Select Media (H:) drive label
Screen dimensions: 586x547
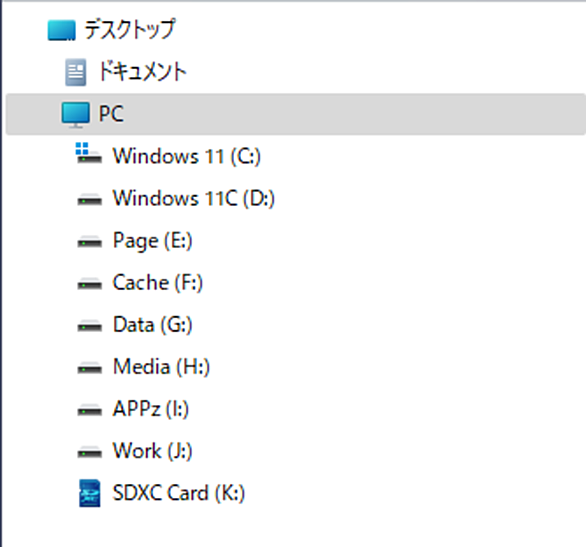pyautogui.click(x=161, y=367)
